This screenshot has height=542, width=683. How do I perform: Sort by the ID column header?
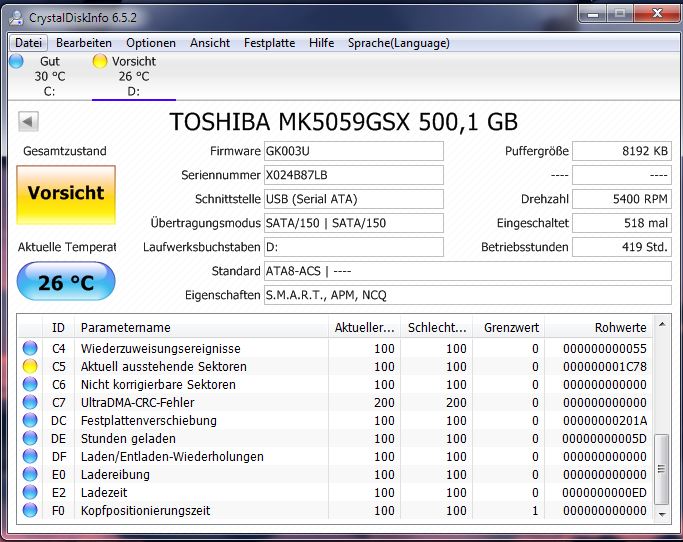[x=58, y=327]
